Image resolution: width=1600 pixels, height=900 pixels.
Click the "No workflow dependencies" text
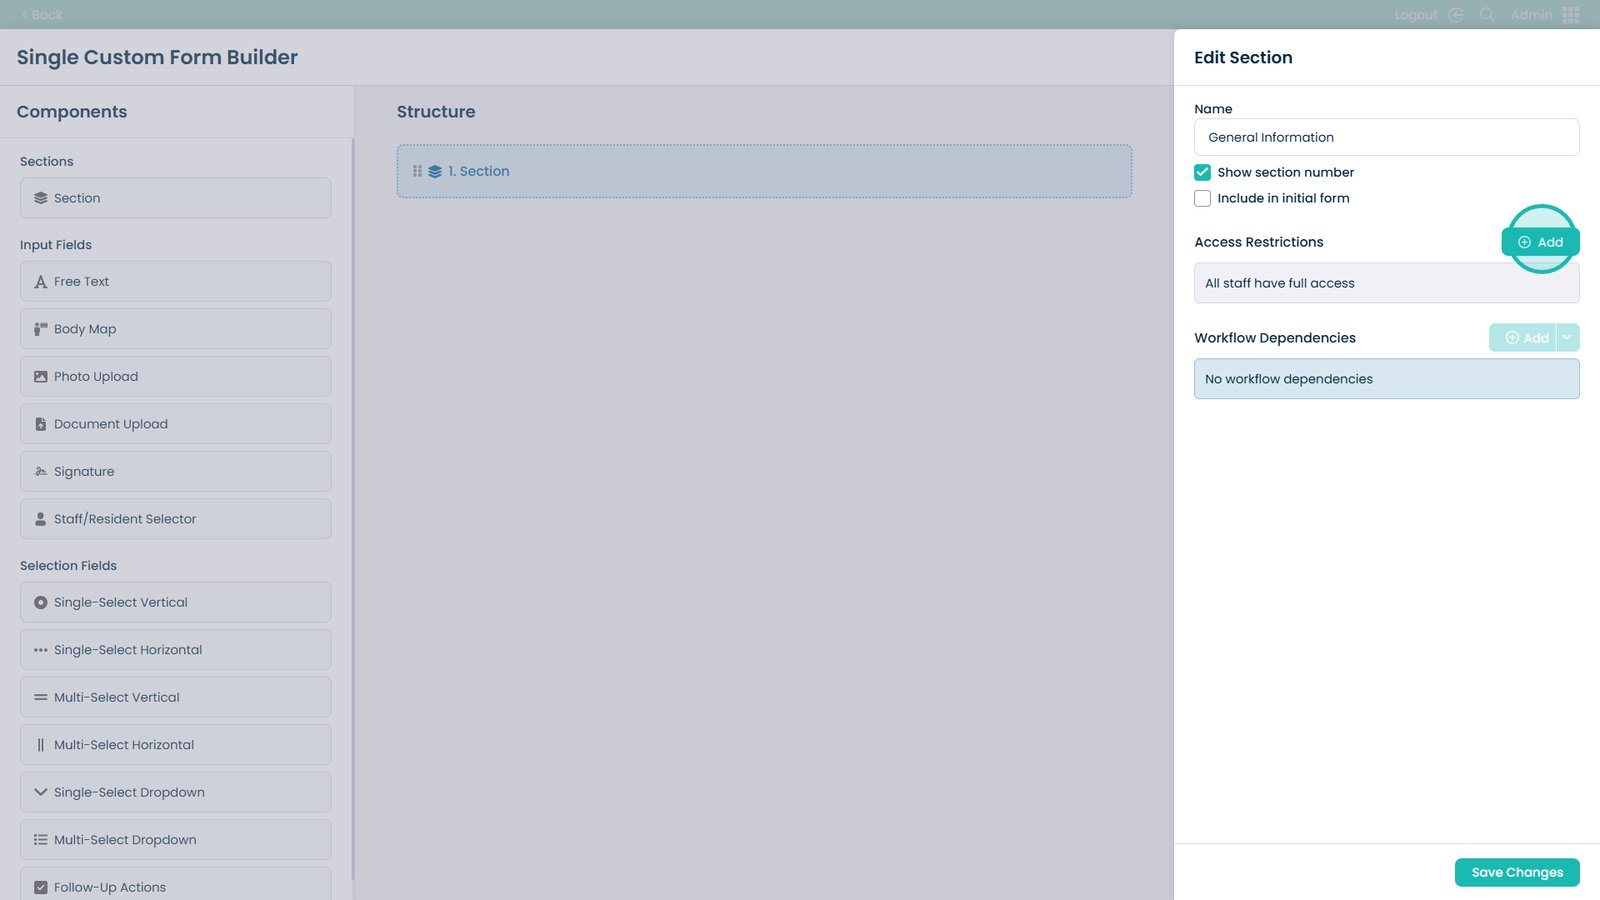tap(1289, 379)
